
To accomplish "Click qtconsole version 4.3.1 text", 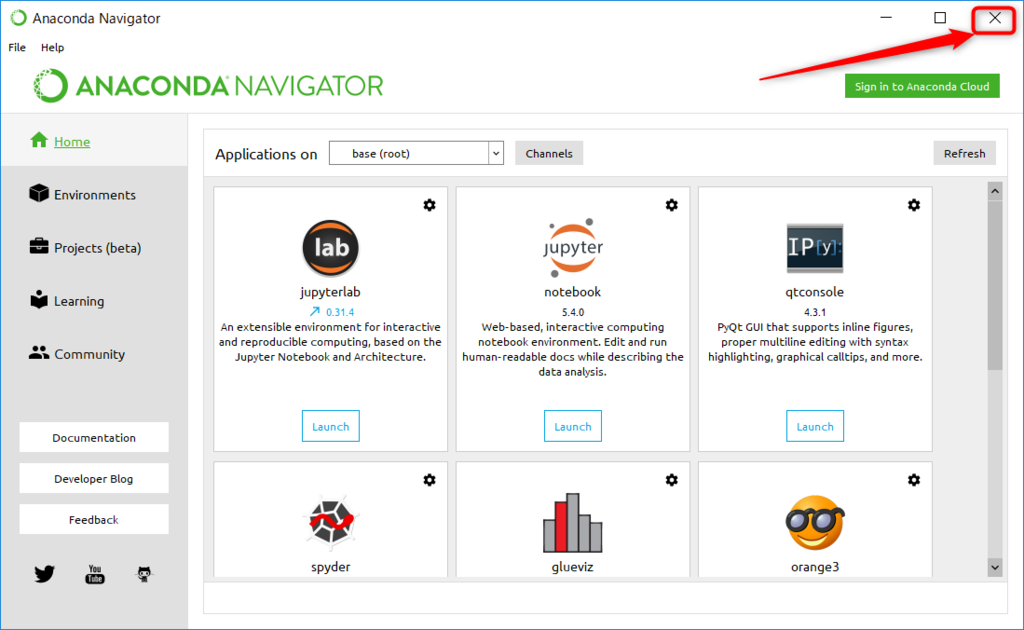I will point(815,312).
